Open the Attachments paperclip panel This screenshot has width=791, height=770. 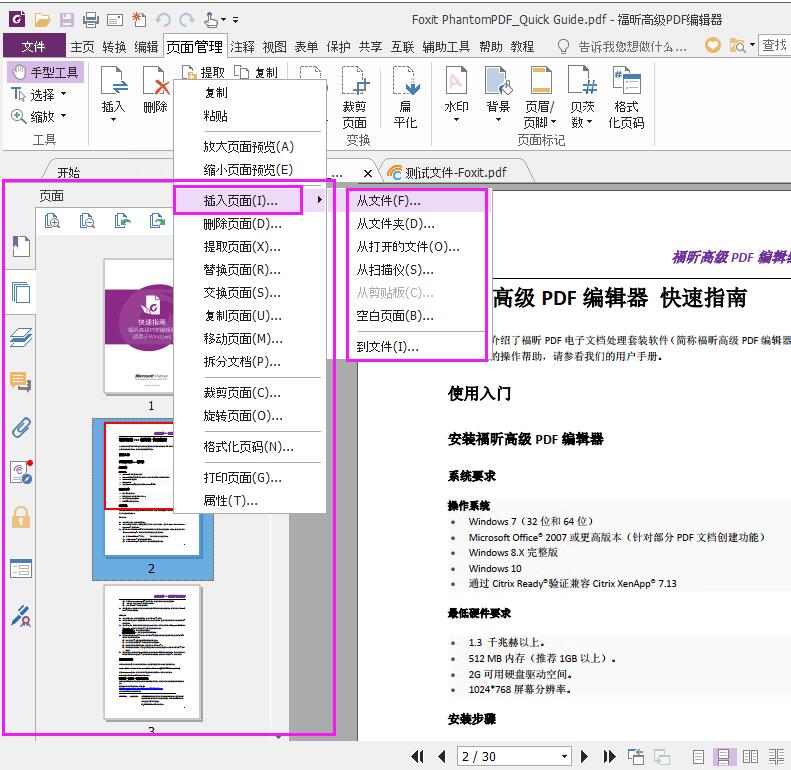click(21, 428)
